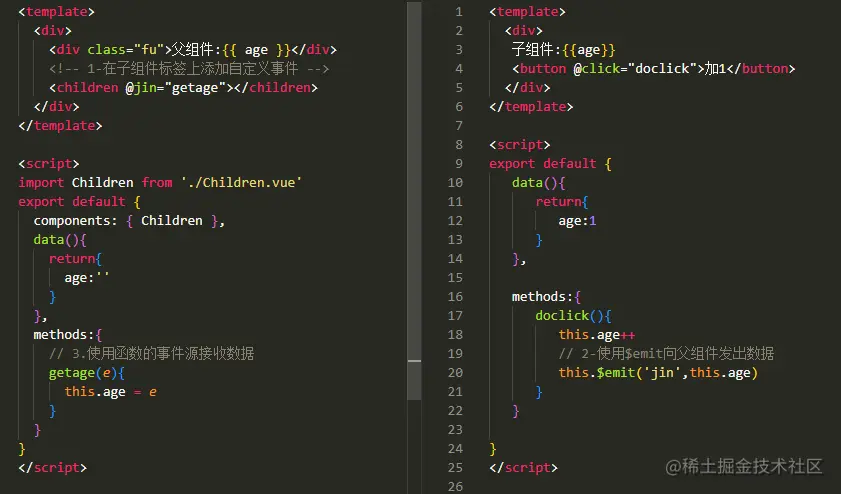The width and height of the screenshot is (841, 494).
Task: Click line number 19 in the gutter
Action: pyautogui.click(x=455, y=354)
